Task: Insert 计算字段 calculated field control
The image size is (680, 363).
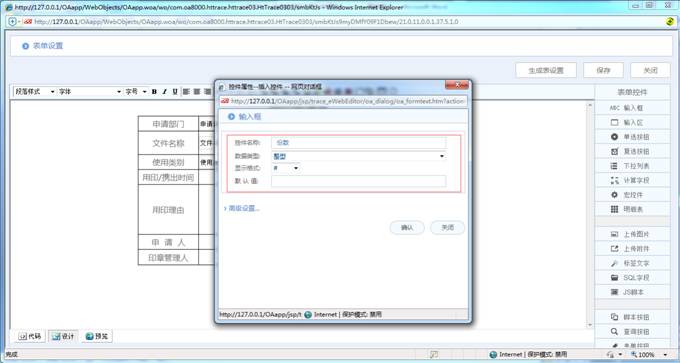Action: (x=632, y=180)
